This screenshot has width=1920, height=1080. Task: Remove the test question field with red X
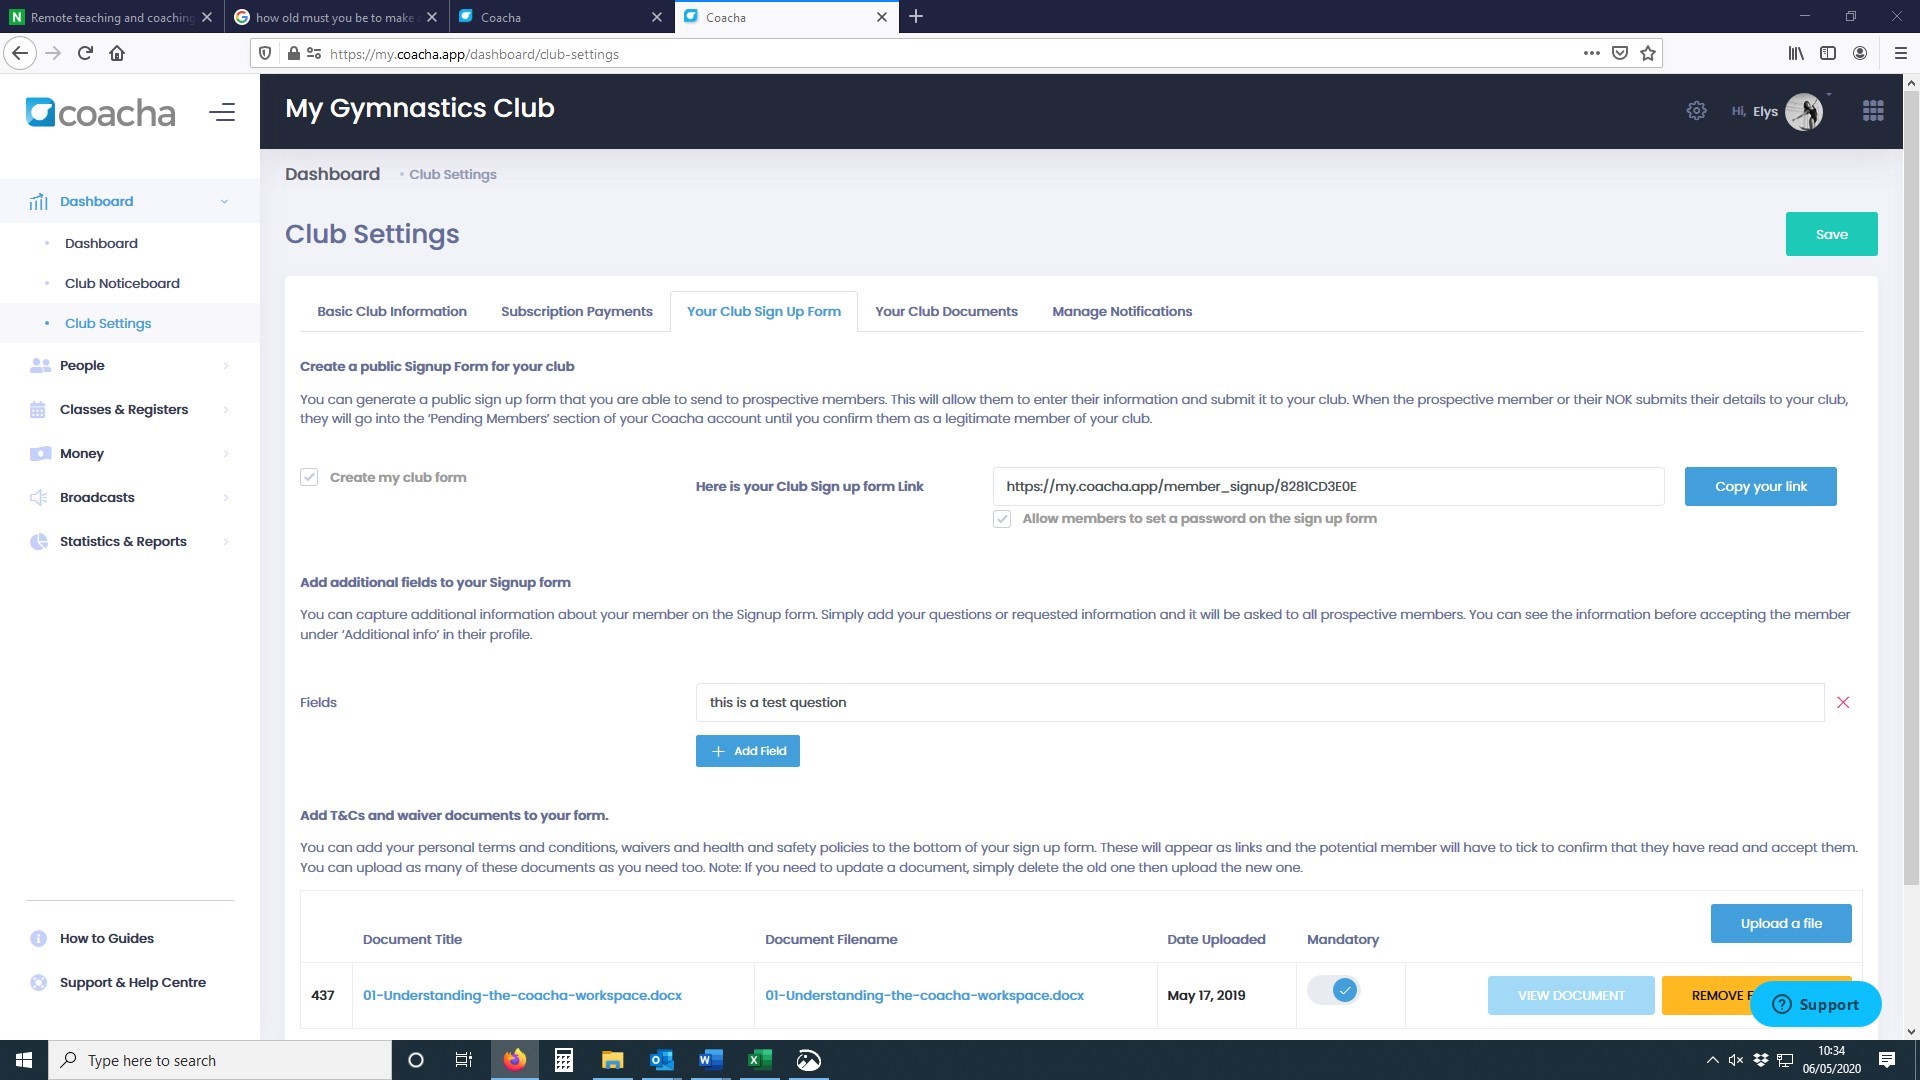point(1843,702)
